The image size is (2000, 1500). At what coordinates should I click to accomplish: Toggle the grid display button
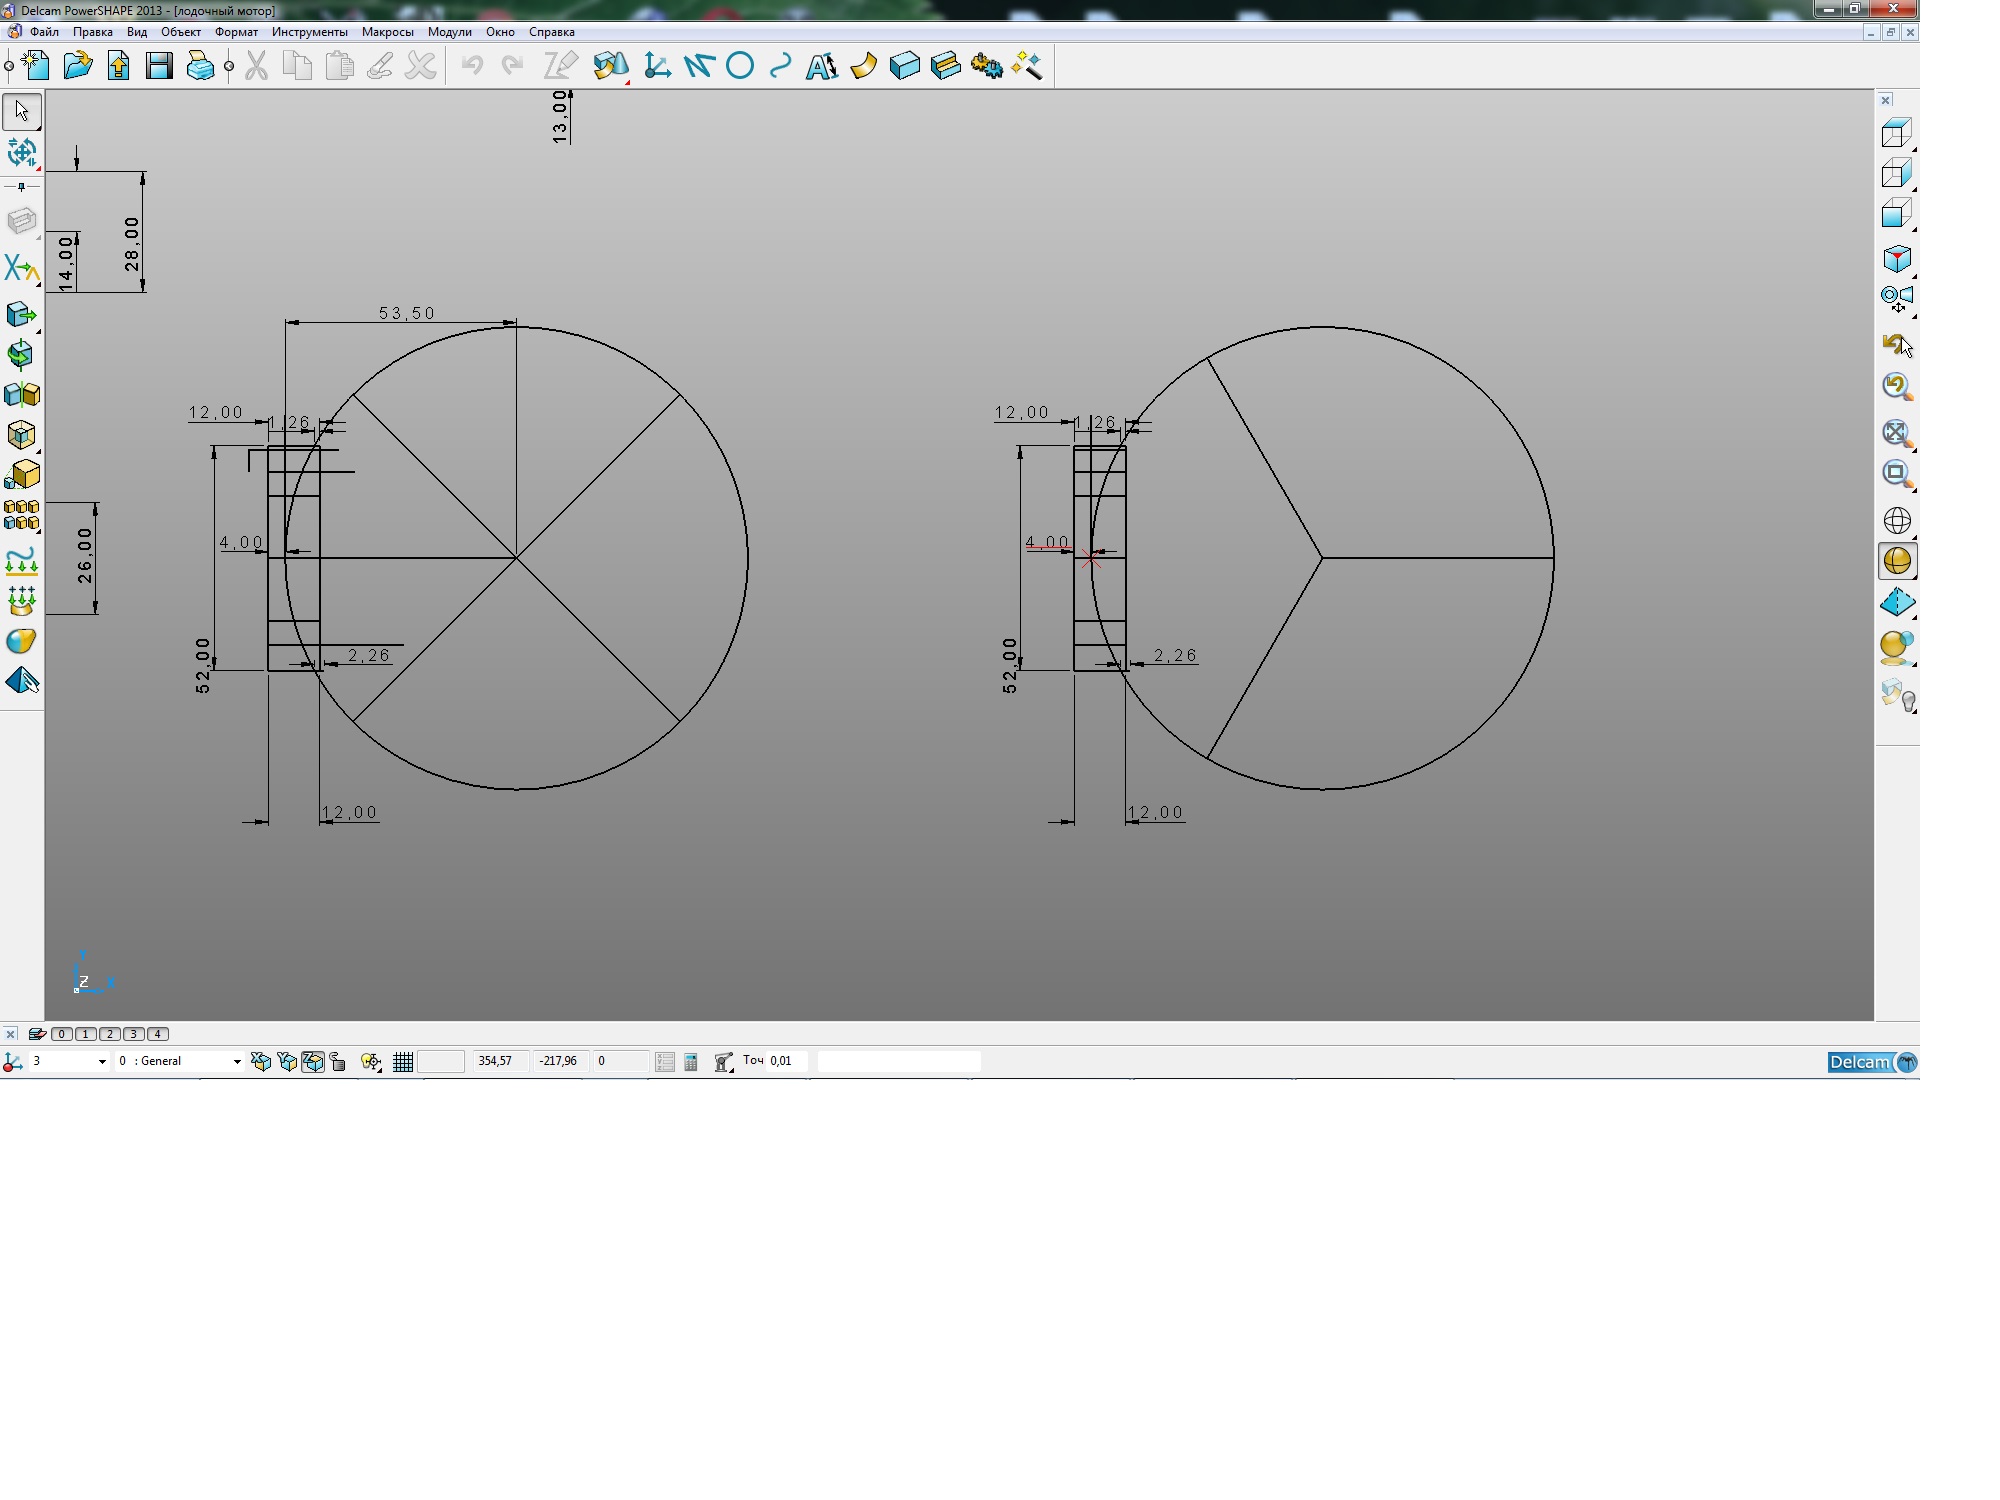[x=403, y=1062]
